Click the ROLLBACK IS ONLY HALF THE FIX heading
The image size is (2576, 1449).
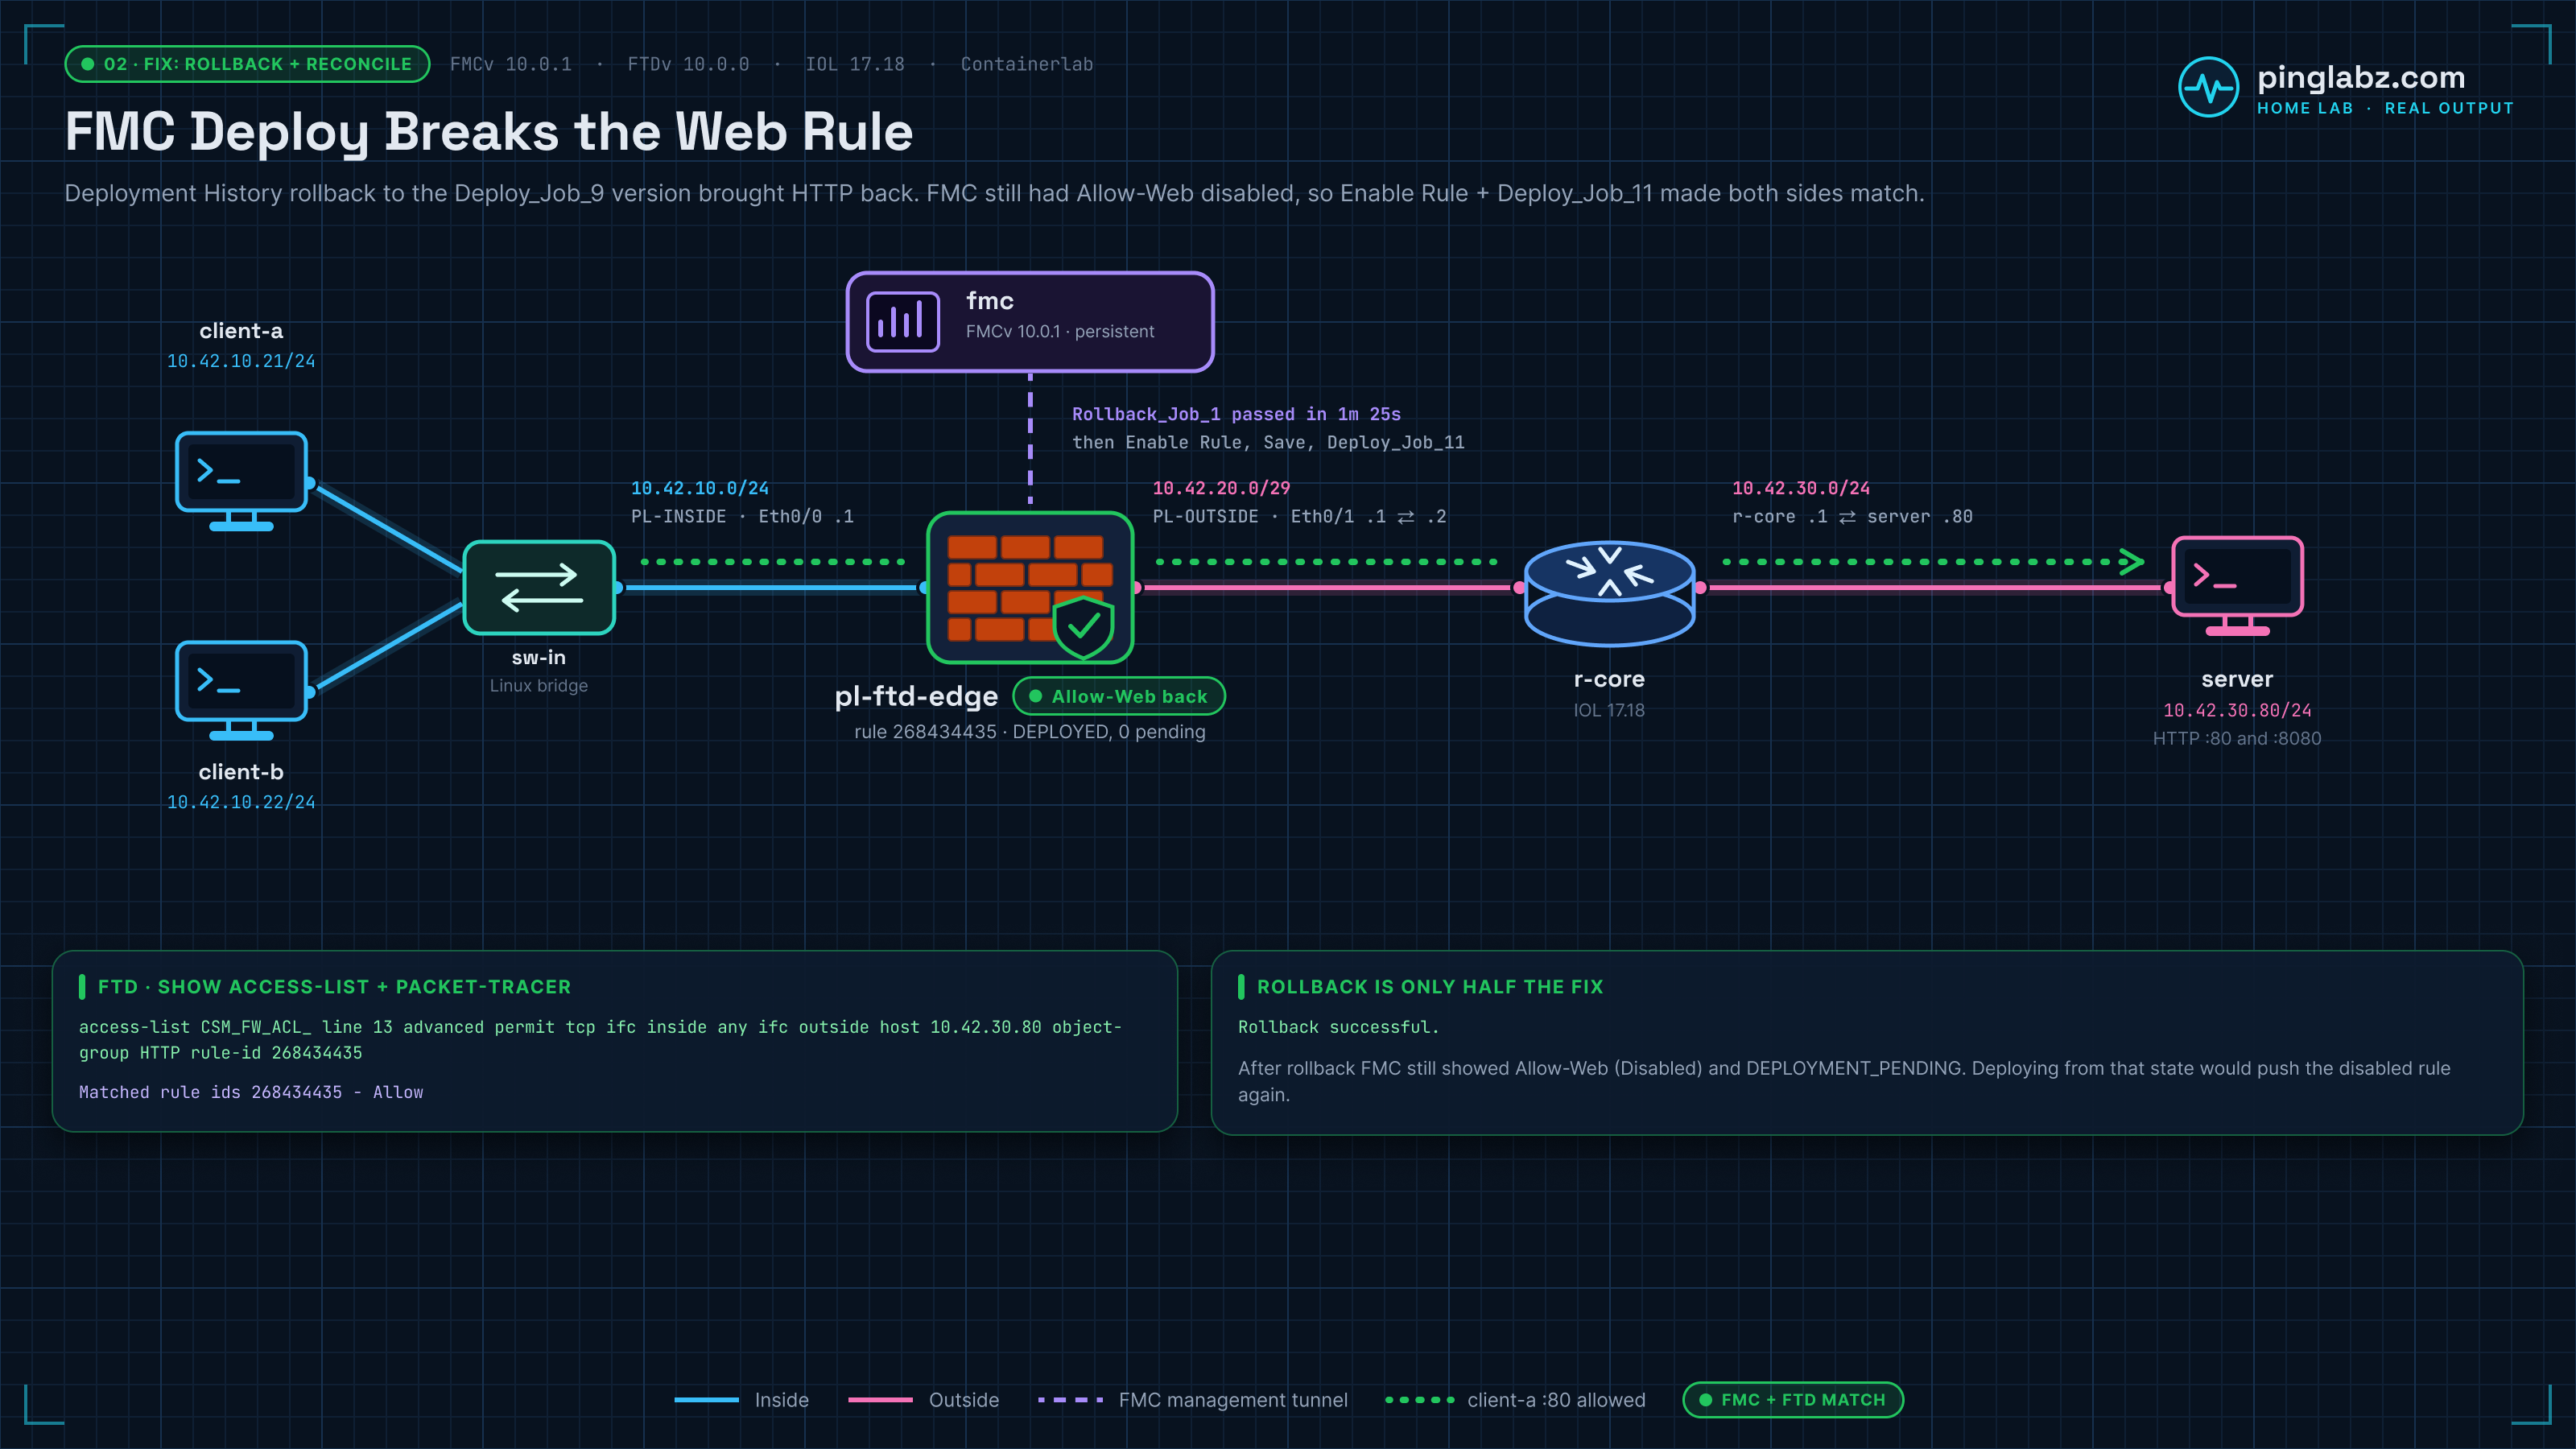pos(1430,986)
